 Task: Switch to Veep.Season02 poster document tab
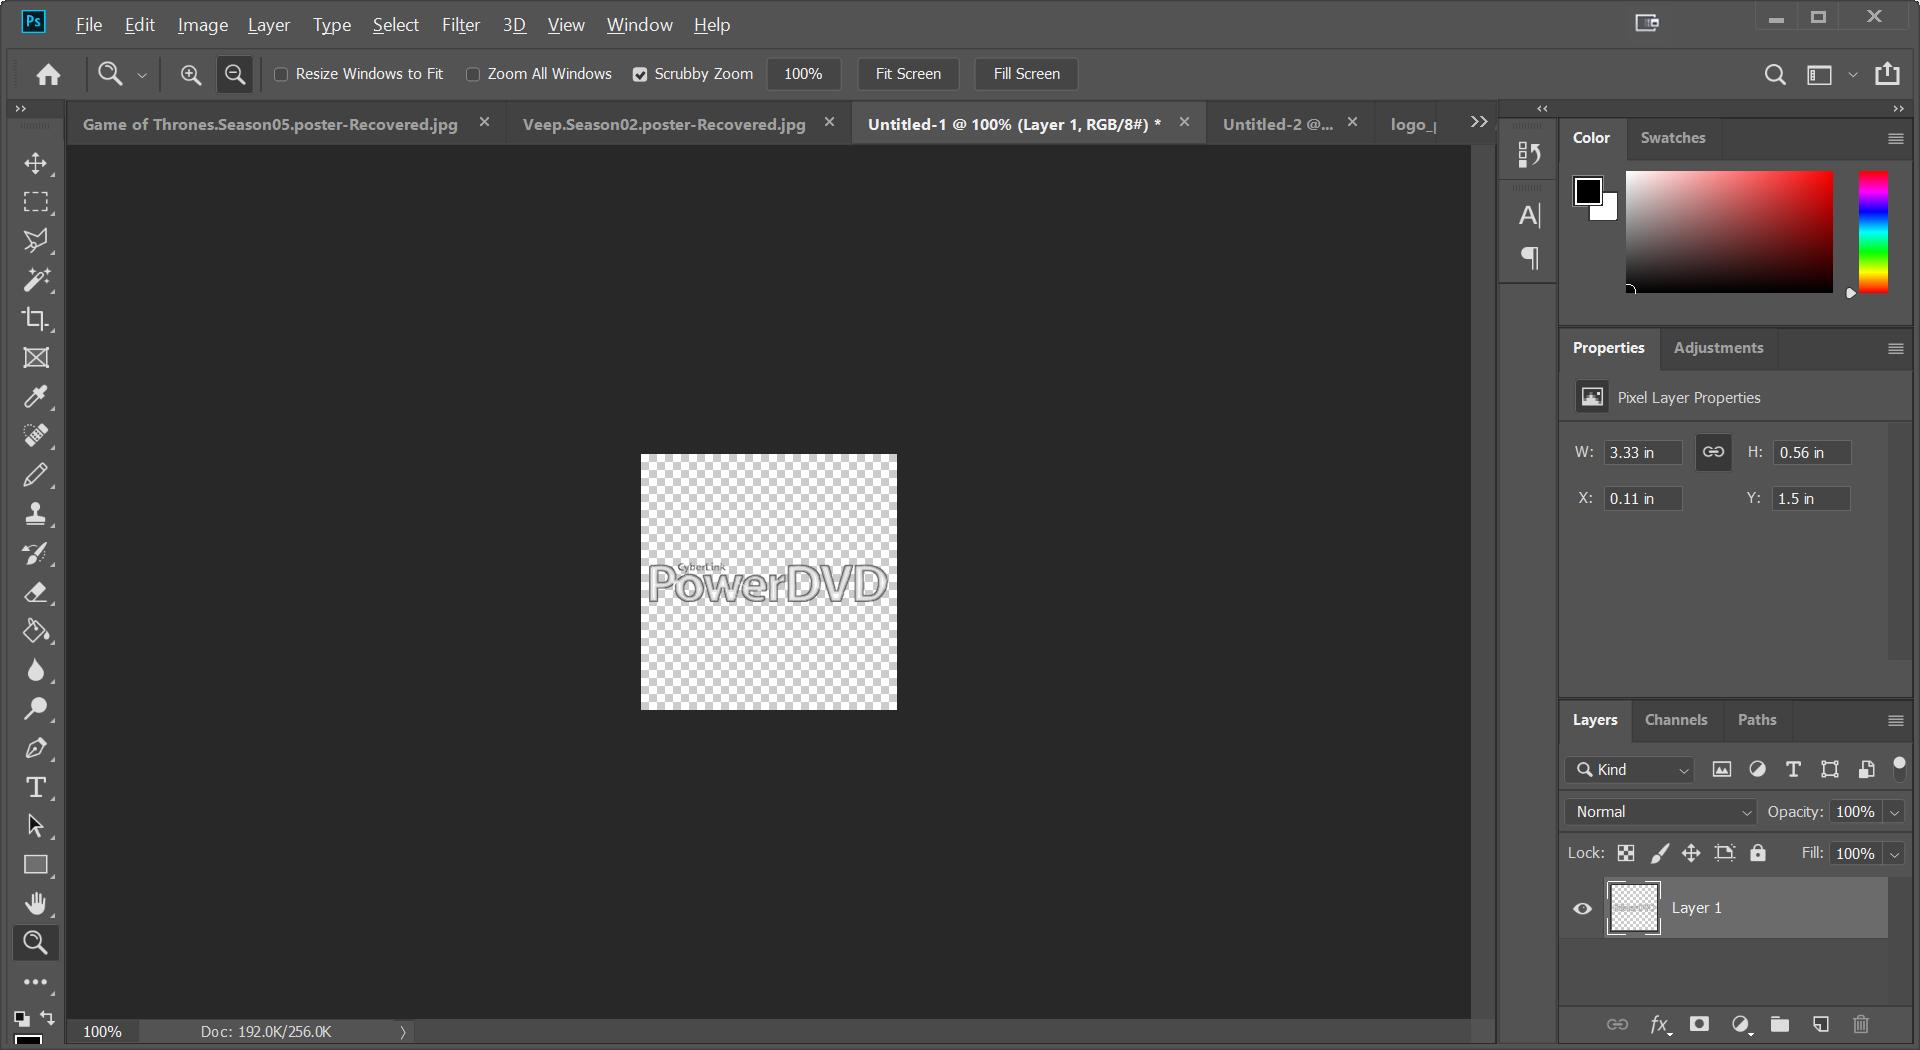coord(664,124)
